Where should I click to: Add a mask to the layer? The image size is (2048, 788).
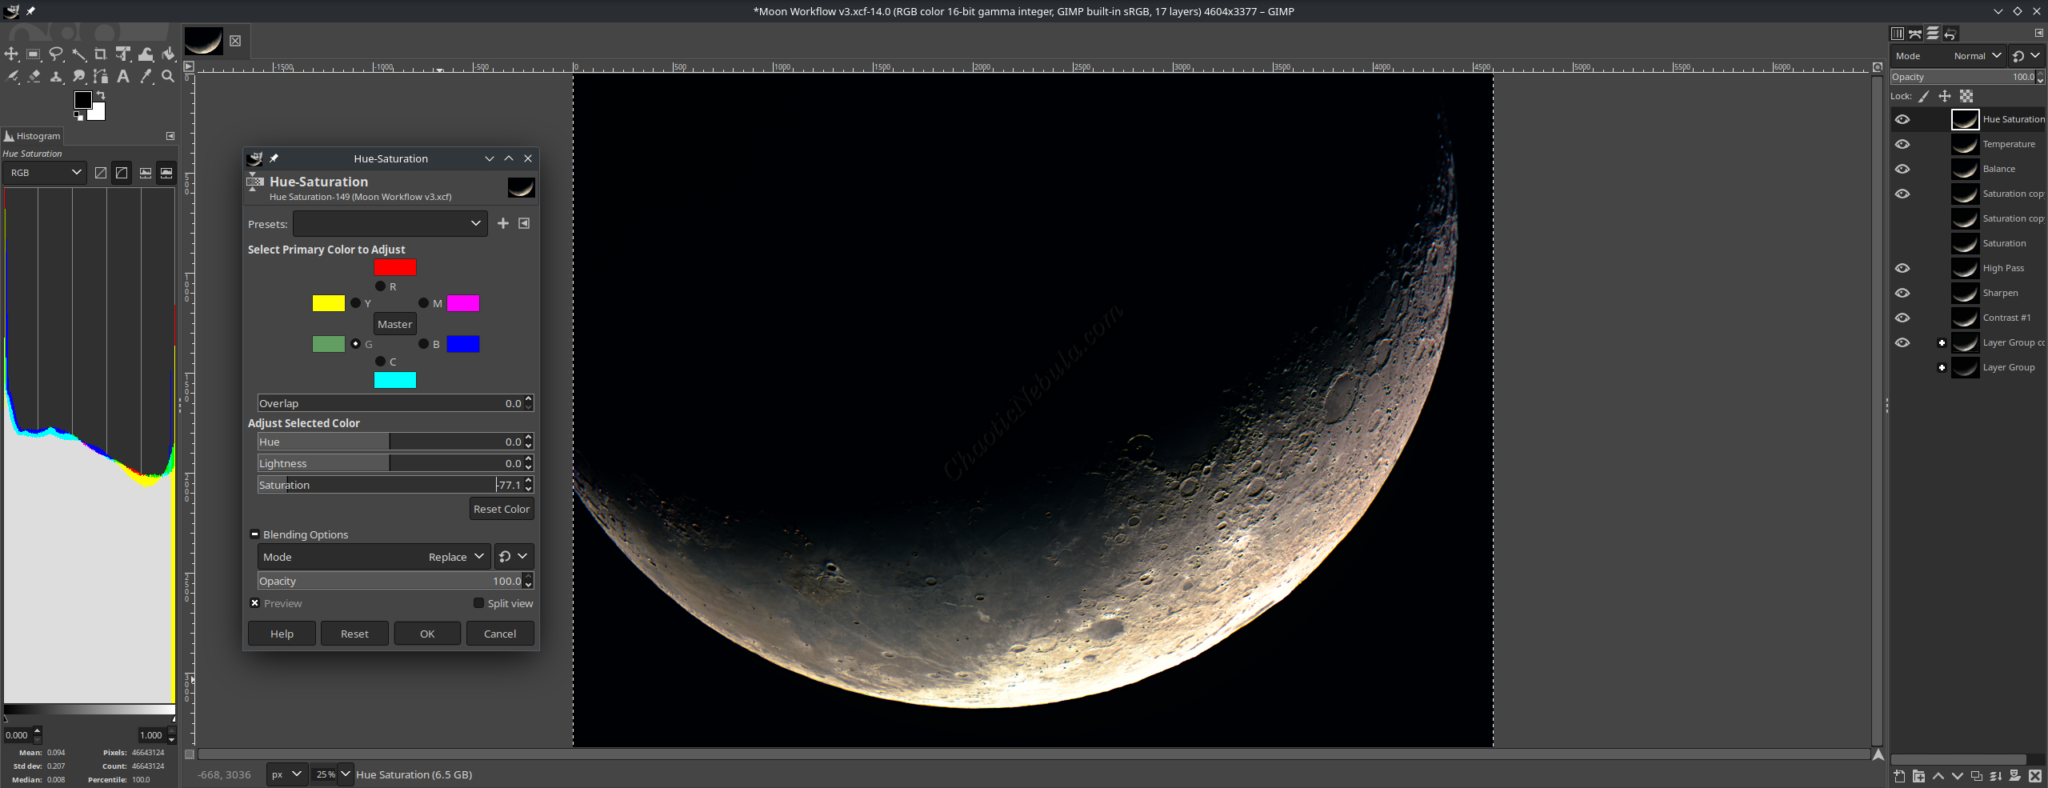pos(2015,776)
